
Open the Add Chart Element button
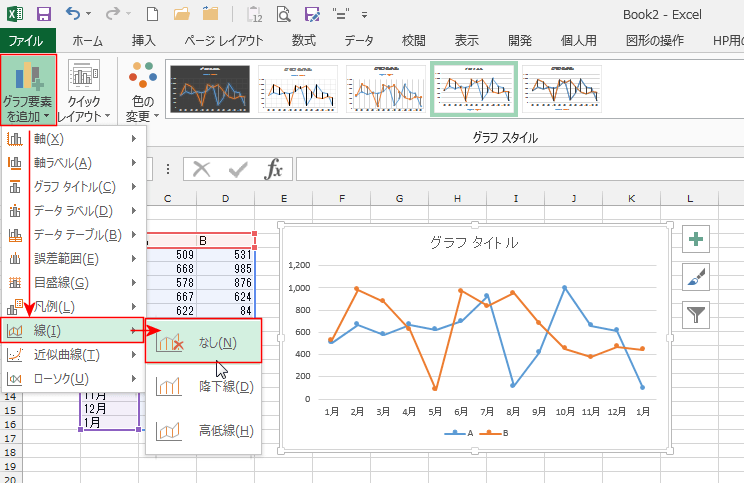pos(28,89)
